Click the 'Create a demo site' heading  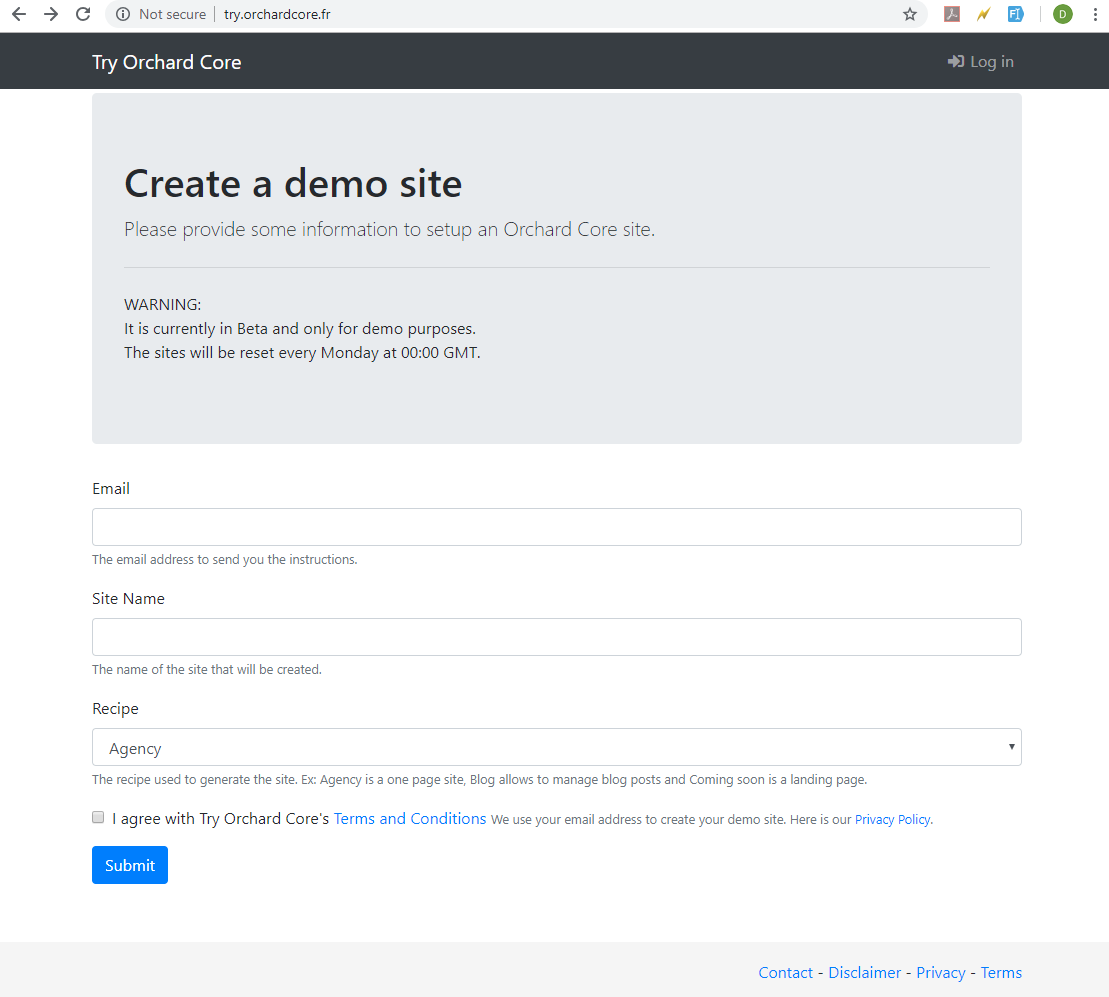(293, 184)
